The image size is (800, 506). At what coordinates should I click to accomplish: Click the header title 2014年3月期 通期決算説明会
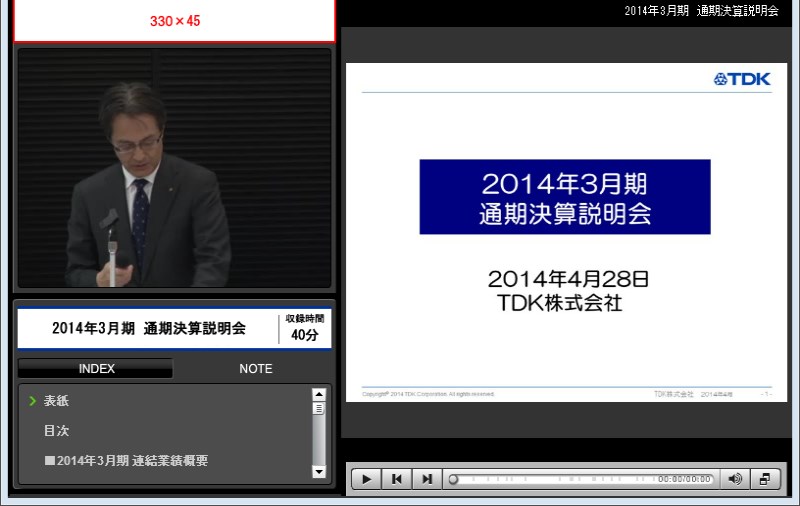[x=702, y=11]
